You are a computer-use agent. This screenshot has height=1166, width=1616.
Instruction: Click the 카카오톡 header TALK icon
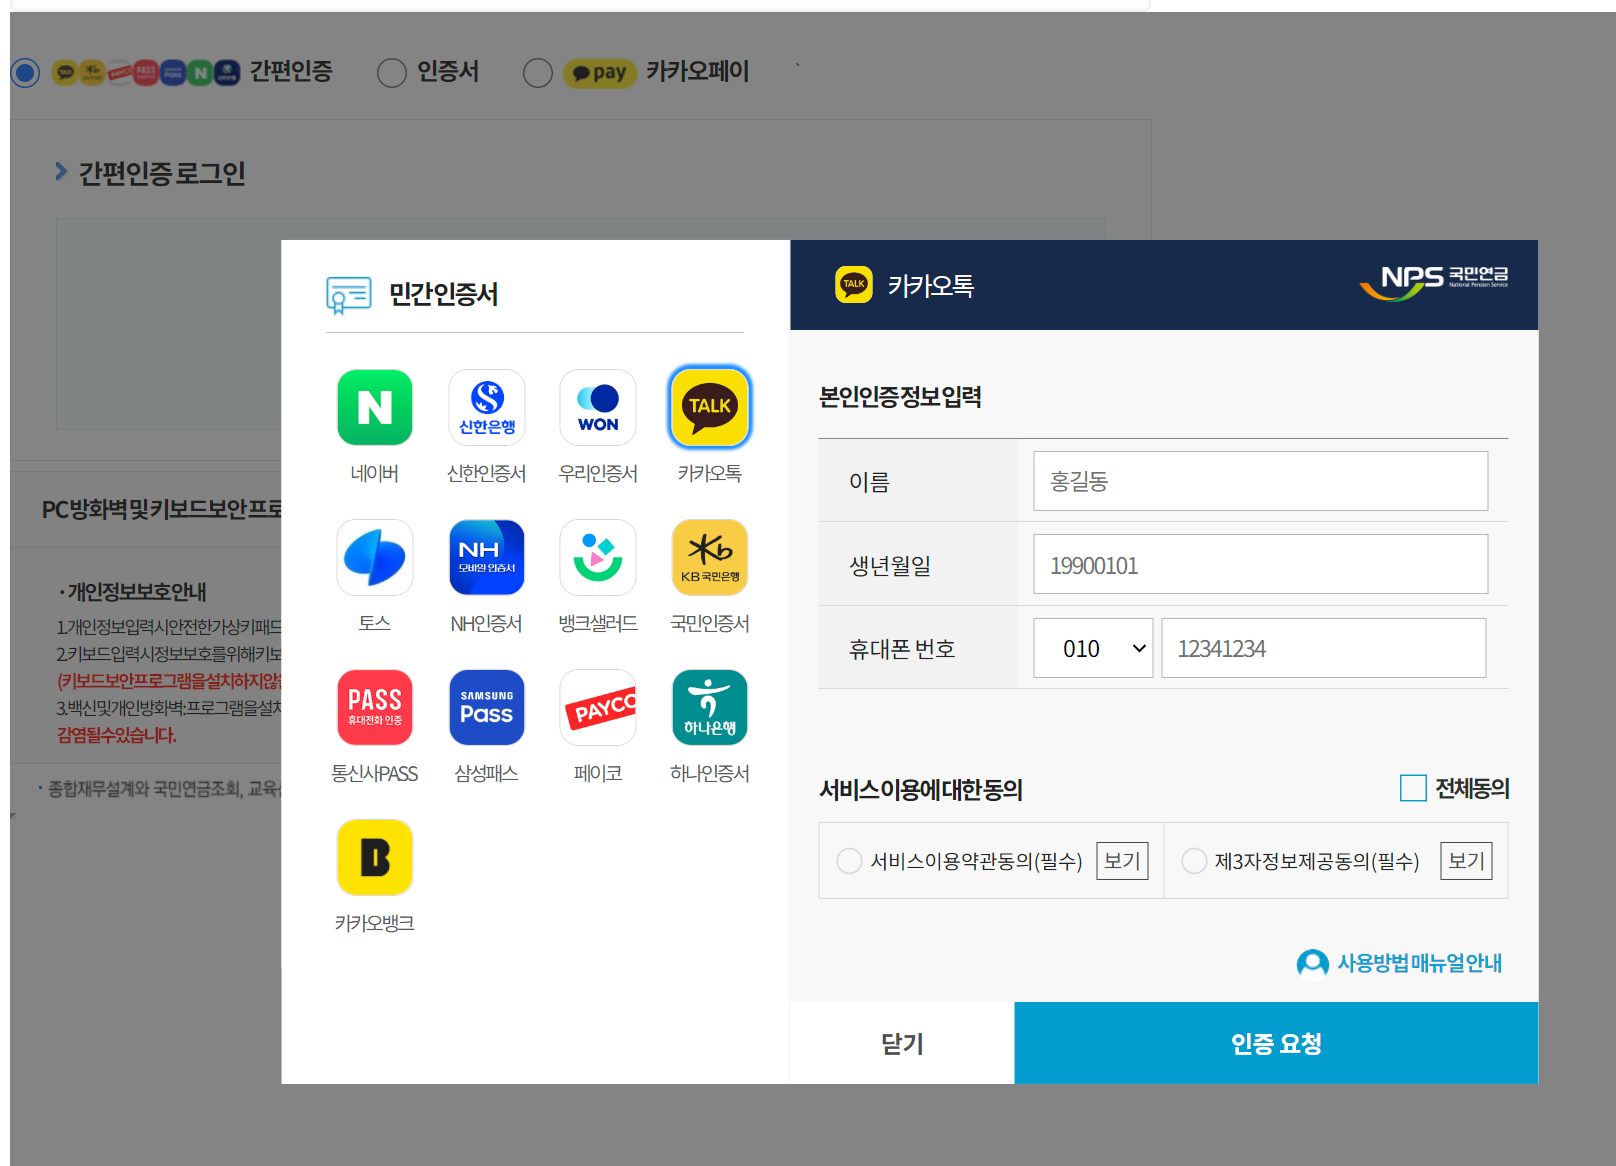tap(854, 285)
